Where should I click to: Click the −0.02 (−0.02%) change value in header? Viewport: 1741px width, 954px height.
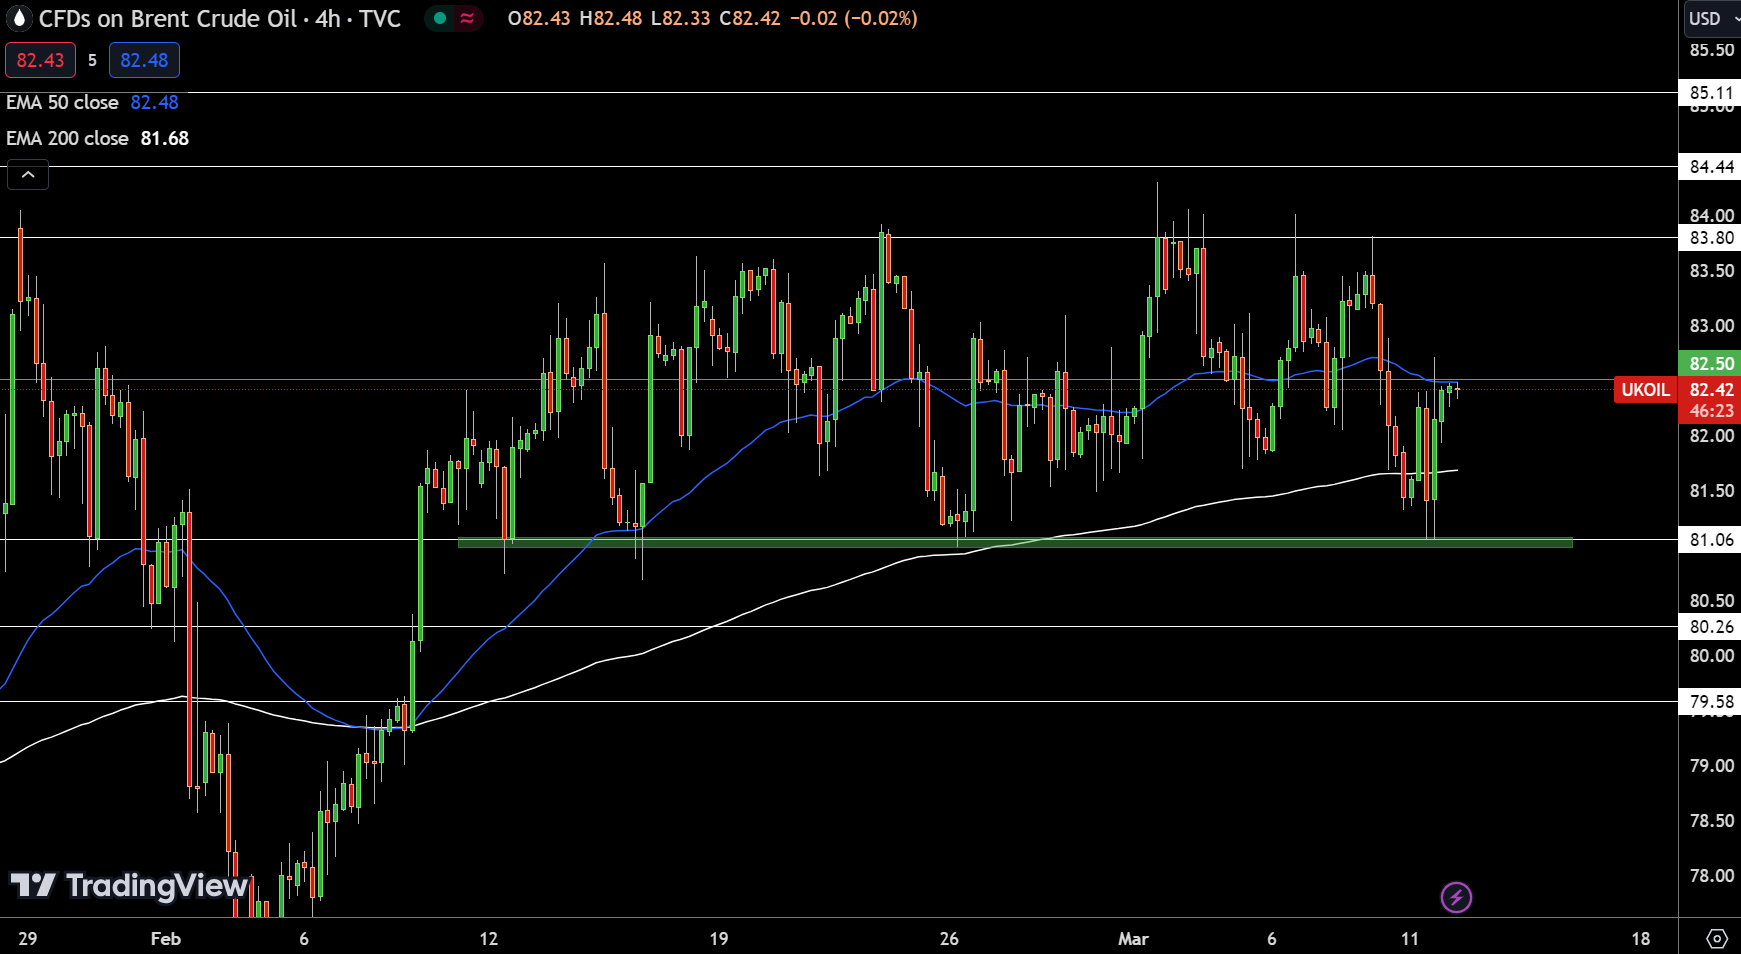click(853, 18)
